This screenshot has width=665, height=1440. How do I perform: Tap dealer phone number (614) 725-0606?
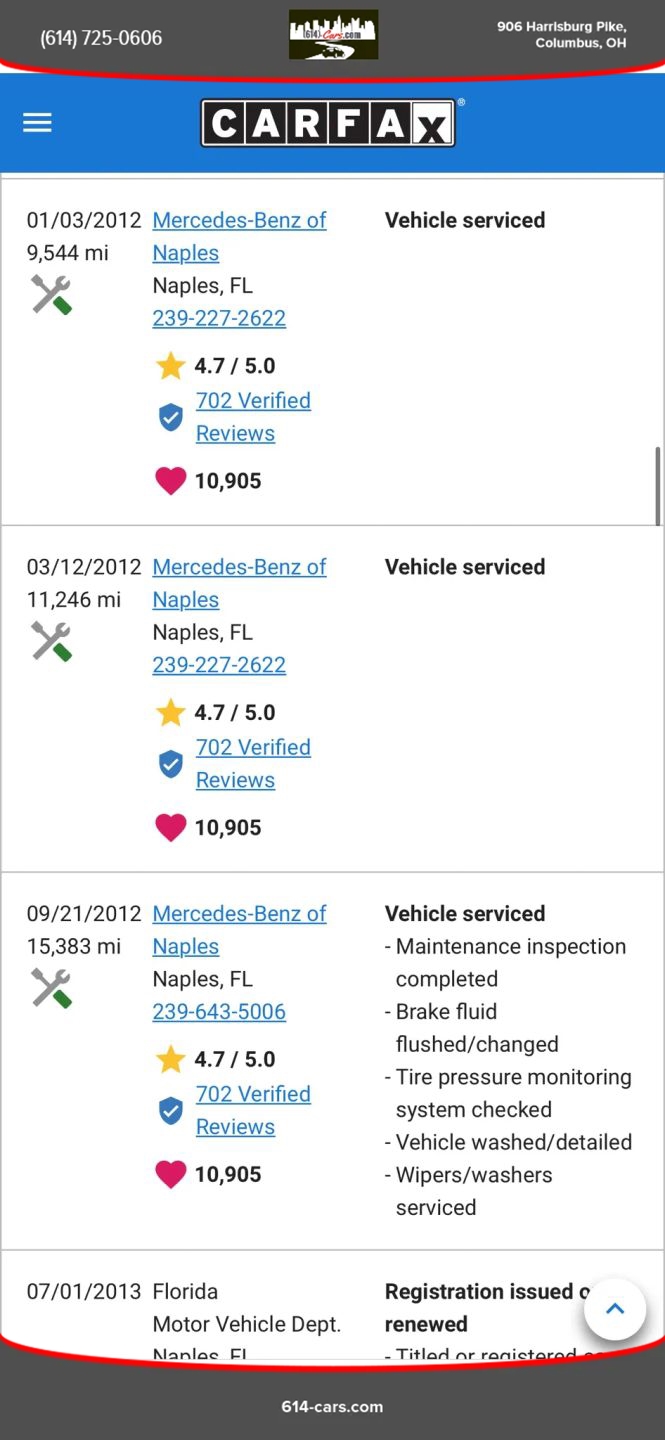[101, 38]
